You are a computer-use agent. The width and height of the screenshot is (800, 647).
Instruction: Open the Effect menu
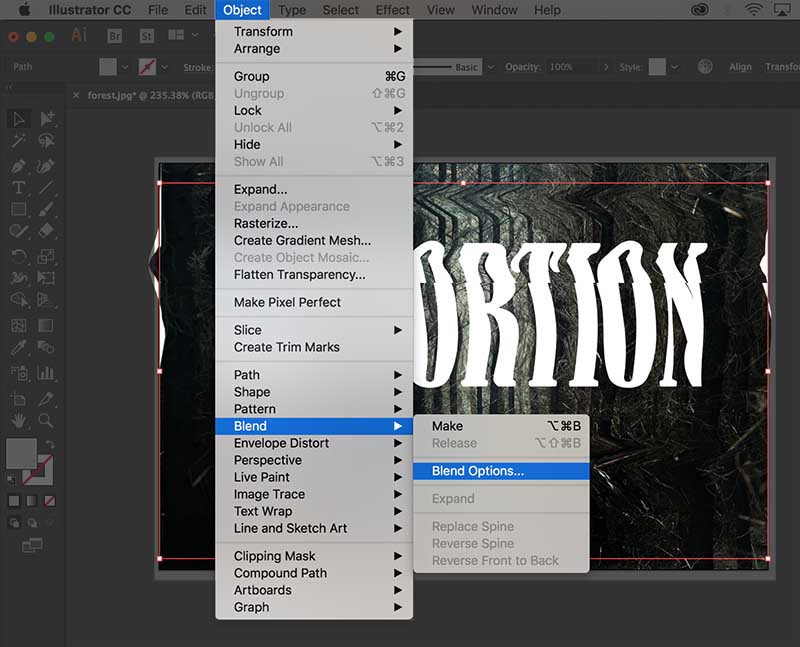pyautogui.click(x=392, y=10)
